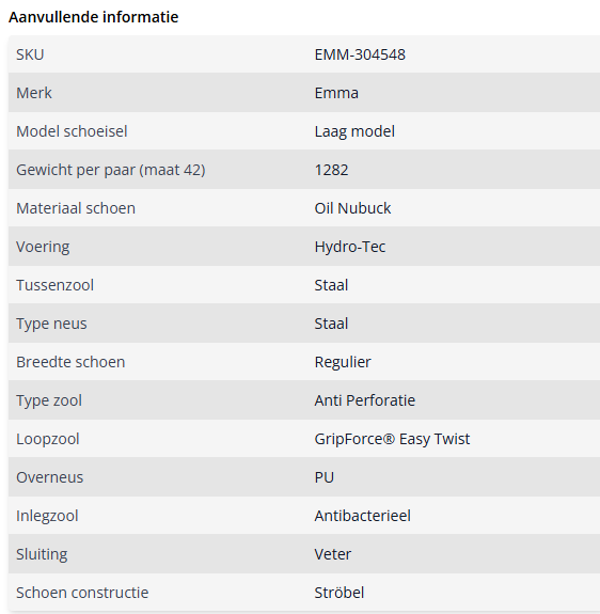This screenshot has width=600, height=614.
Task: Click the Model schoeisel label
Action: (72, 131)
